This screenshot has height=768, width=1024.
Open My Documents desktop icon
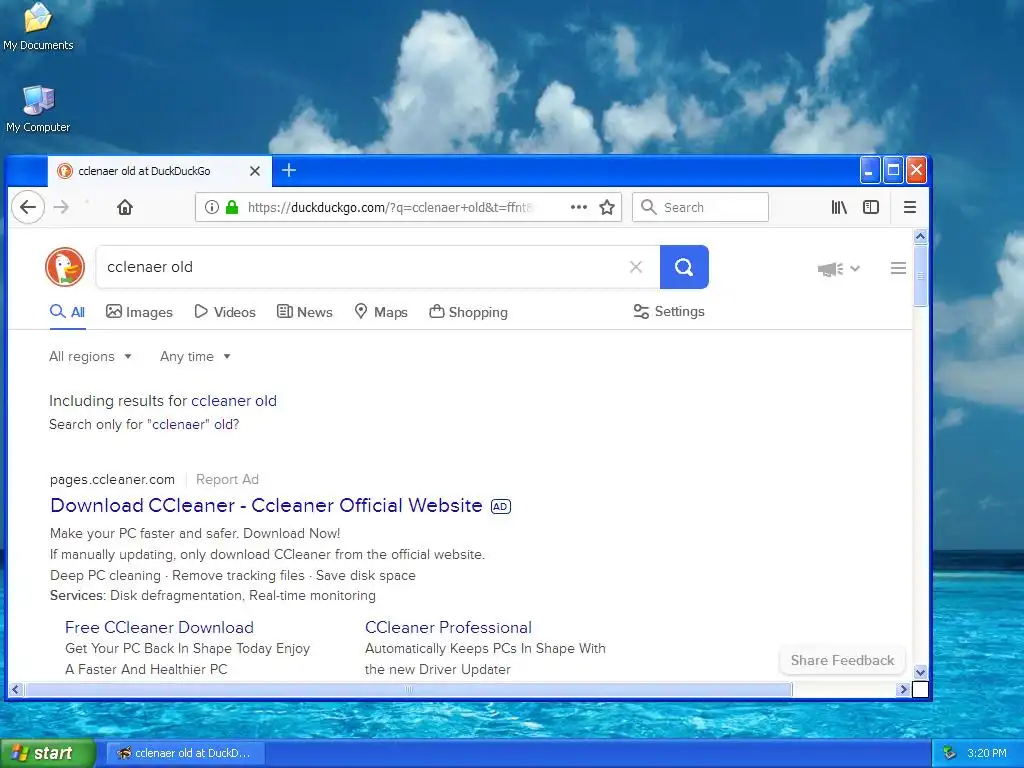[38, 27]
